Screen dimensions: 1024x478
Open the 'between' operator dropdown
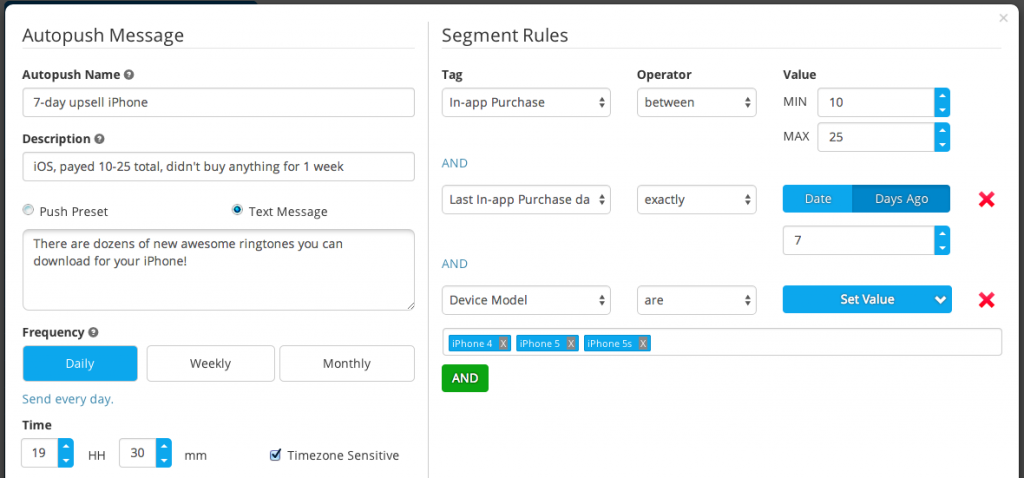[x=697, y=103]
